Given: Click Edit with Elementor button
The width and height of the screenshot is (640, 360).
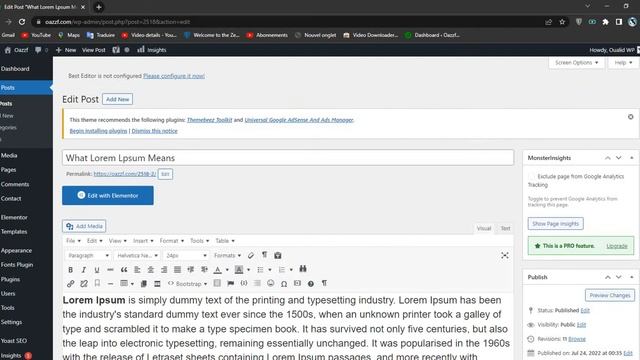Looking at the screenshot, I should click(x=108, y=196).
